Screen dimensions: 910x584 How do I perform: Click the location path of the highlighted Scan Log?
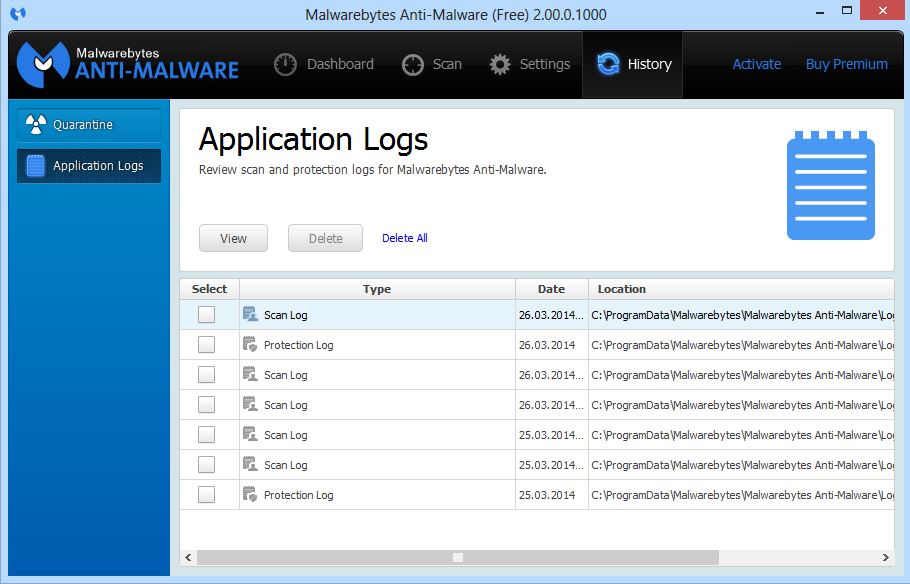742,315
